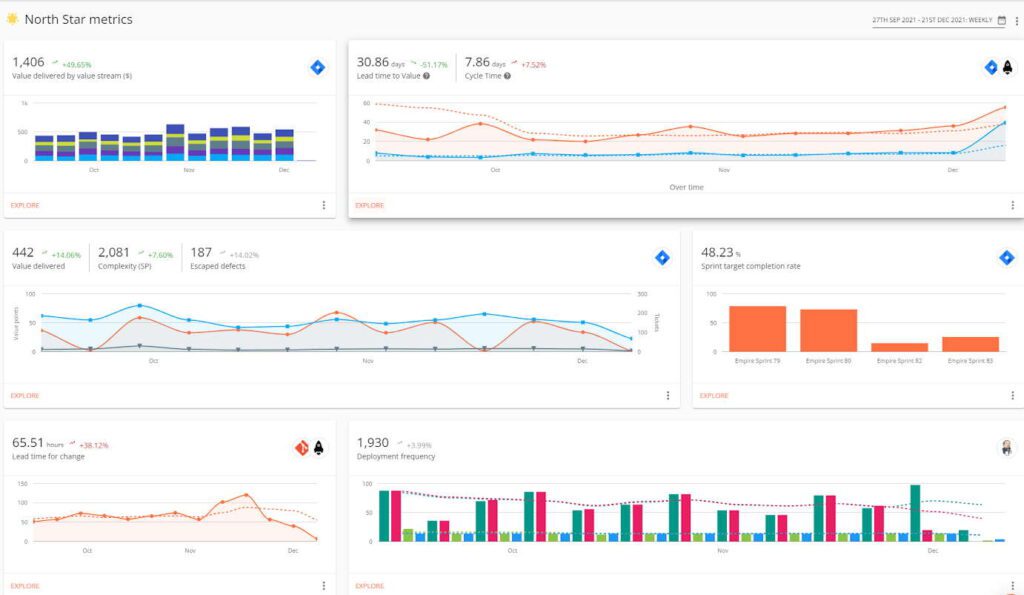This screenshot has height=595, width=1024.
Task: Click the Jira icon on Sprint target completion card
Action: point(1006,258)
